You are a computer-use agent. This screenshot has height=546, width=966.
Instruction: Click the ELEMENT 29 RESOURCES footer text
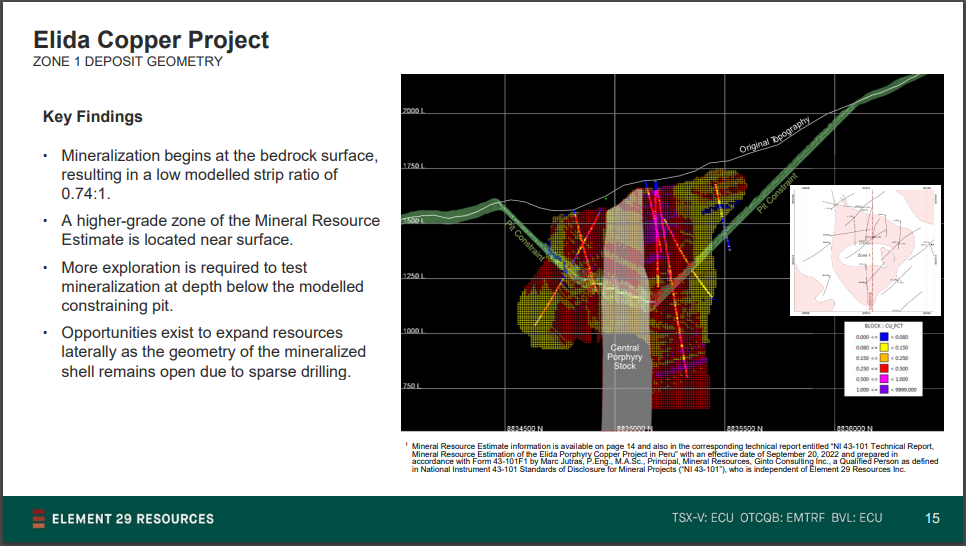tap(132, 518)
